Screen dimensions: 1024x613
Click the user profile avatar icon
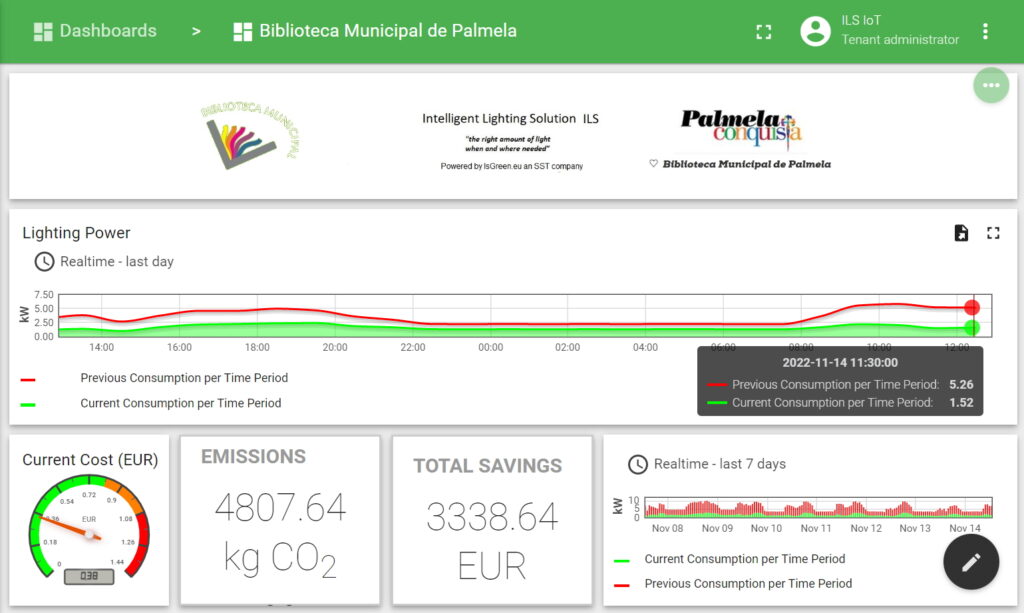tap(816, 31)
